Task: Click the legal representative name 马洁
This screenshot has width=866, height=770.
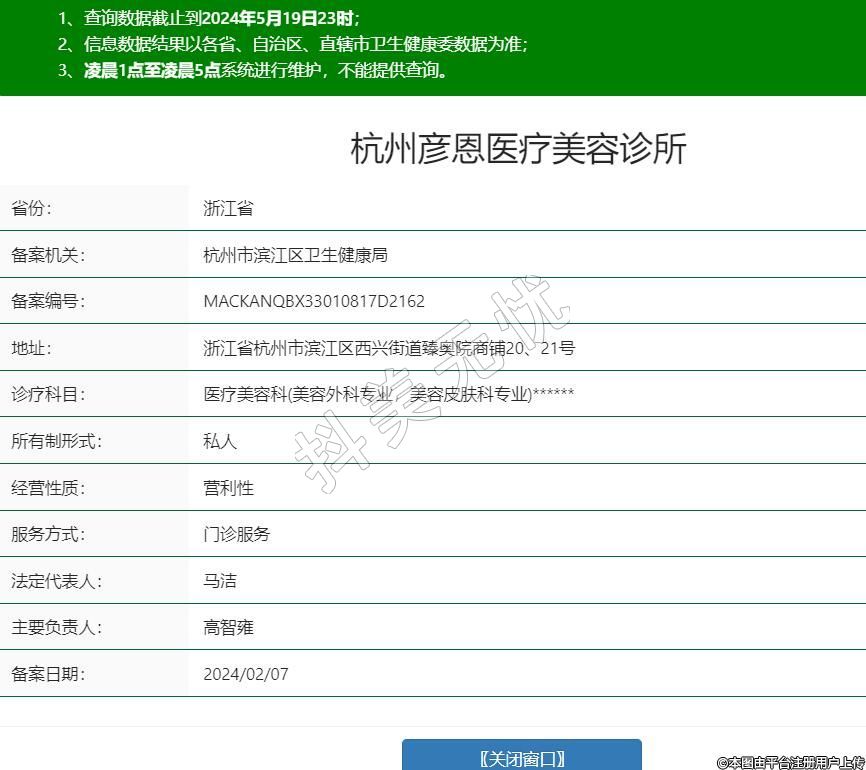Action: click(x=220, y=581)
